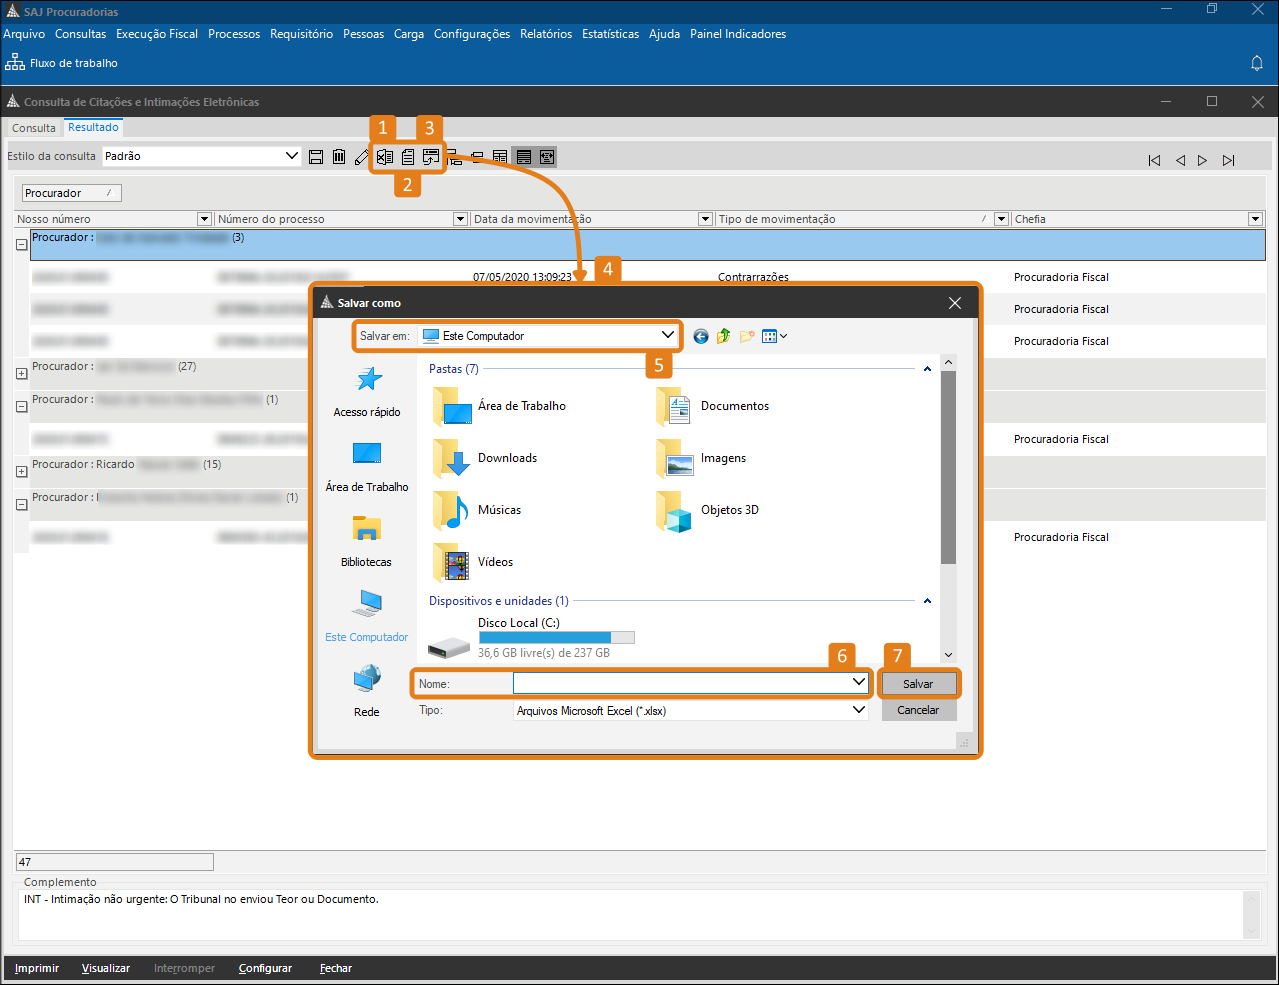Click the Excel export icon in the toolbar
Image resolution: width=1279 pixels, height=985 pixels.
pyautogui.click(x=384, y=157)
